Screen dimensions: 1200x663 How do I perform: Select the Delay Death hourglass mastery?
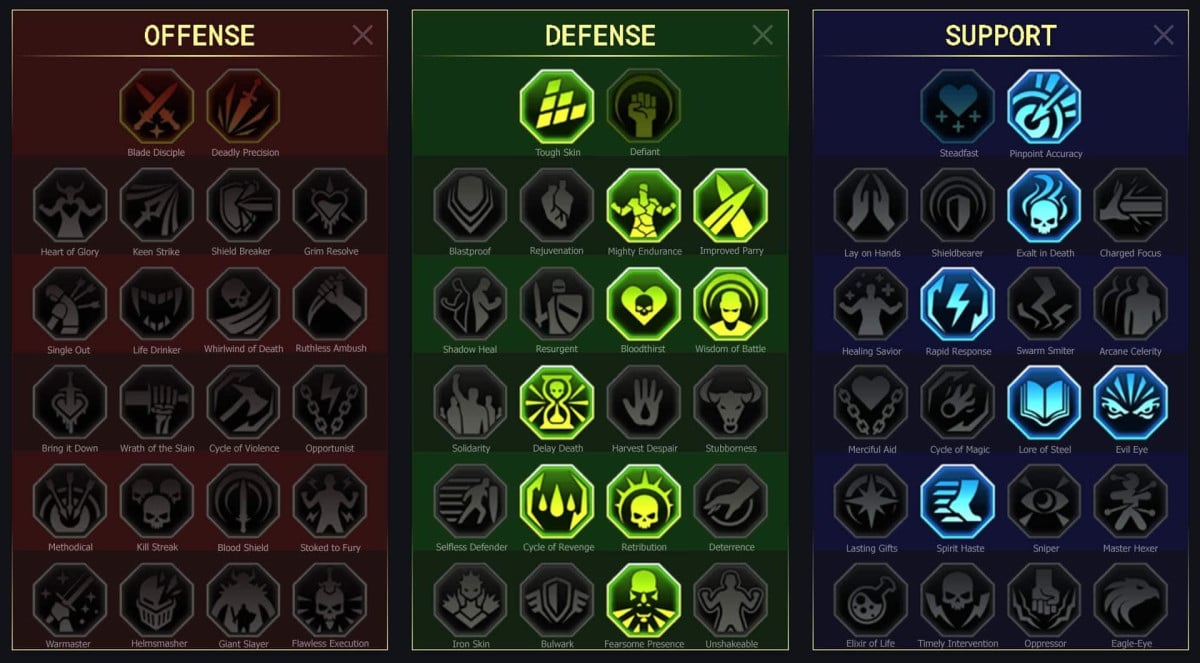click(557, 403)
